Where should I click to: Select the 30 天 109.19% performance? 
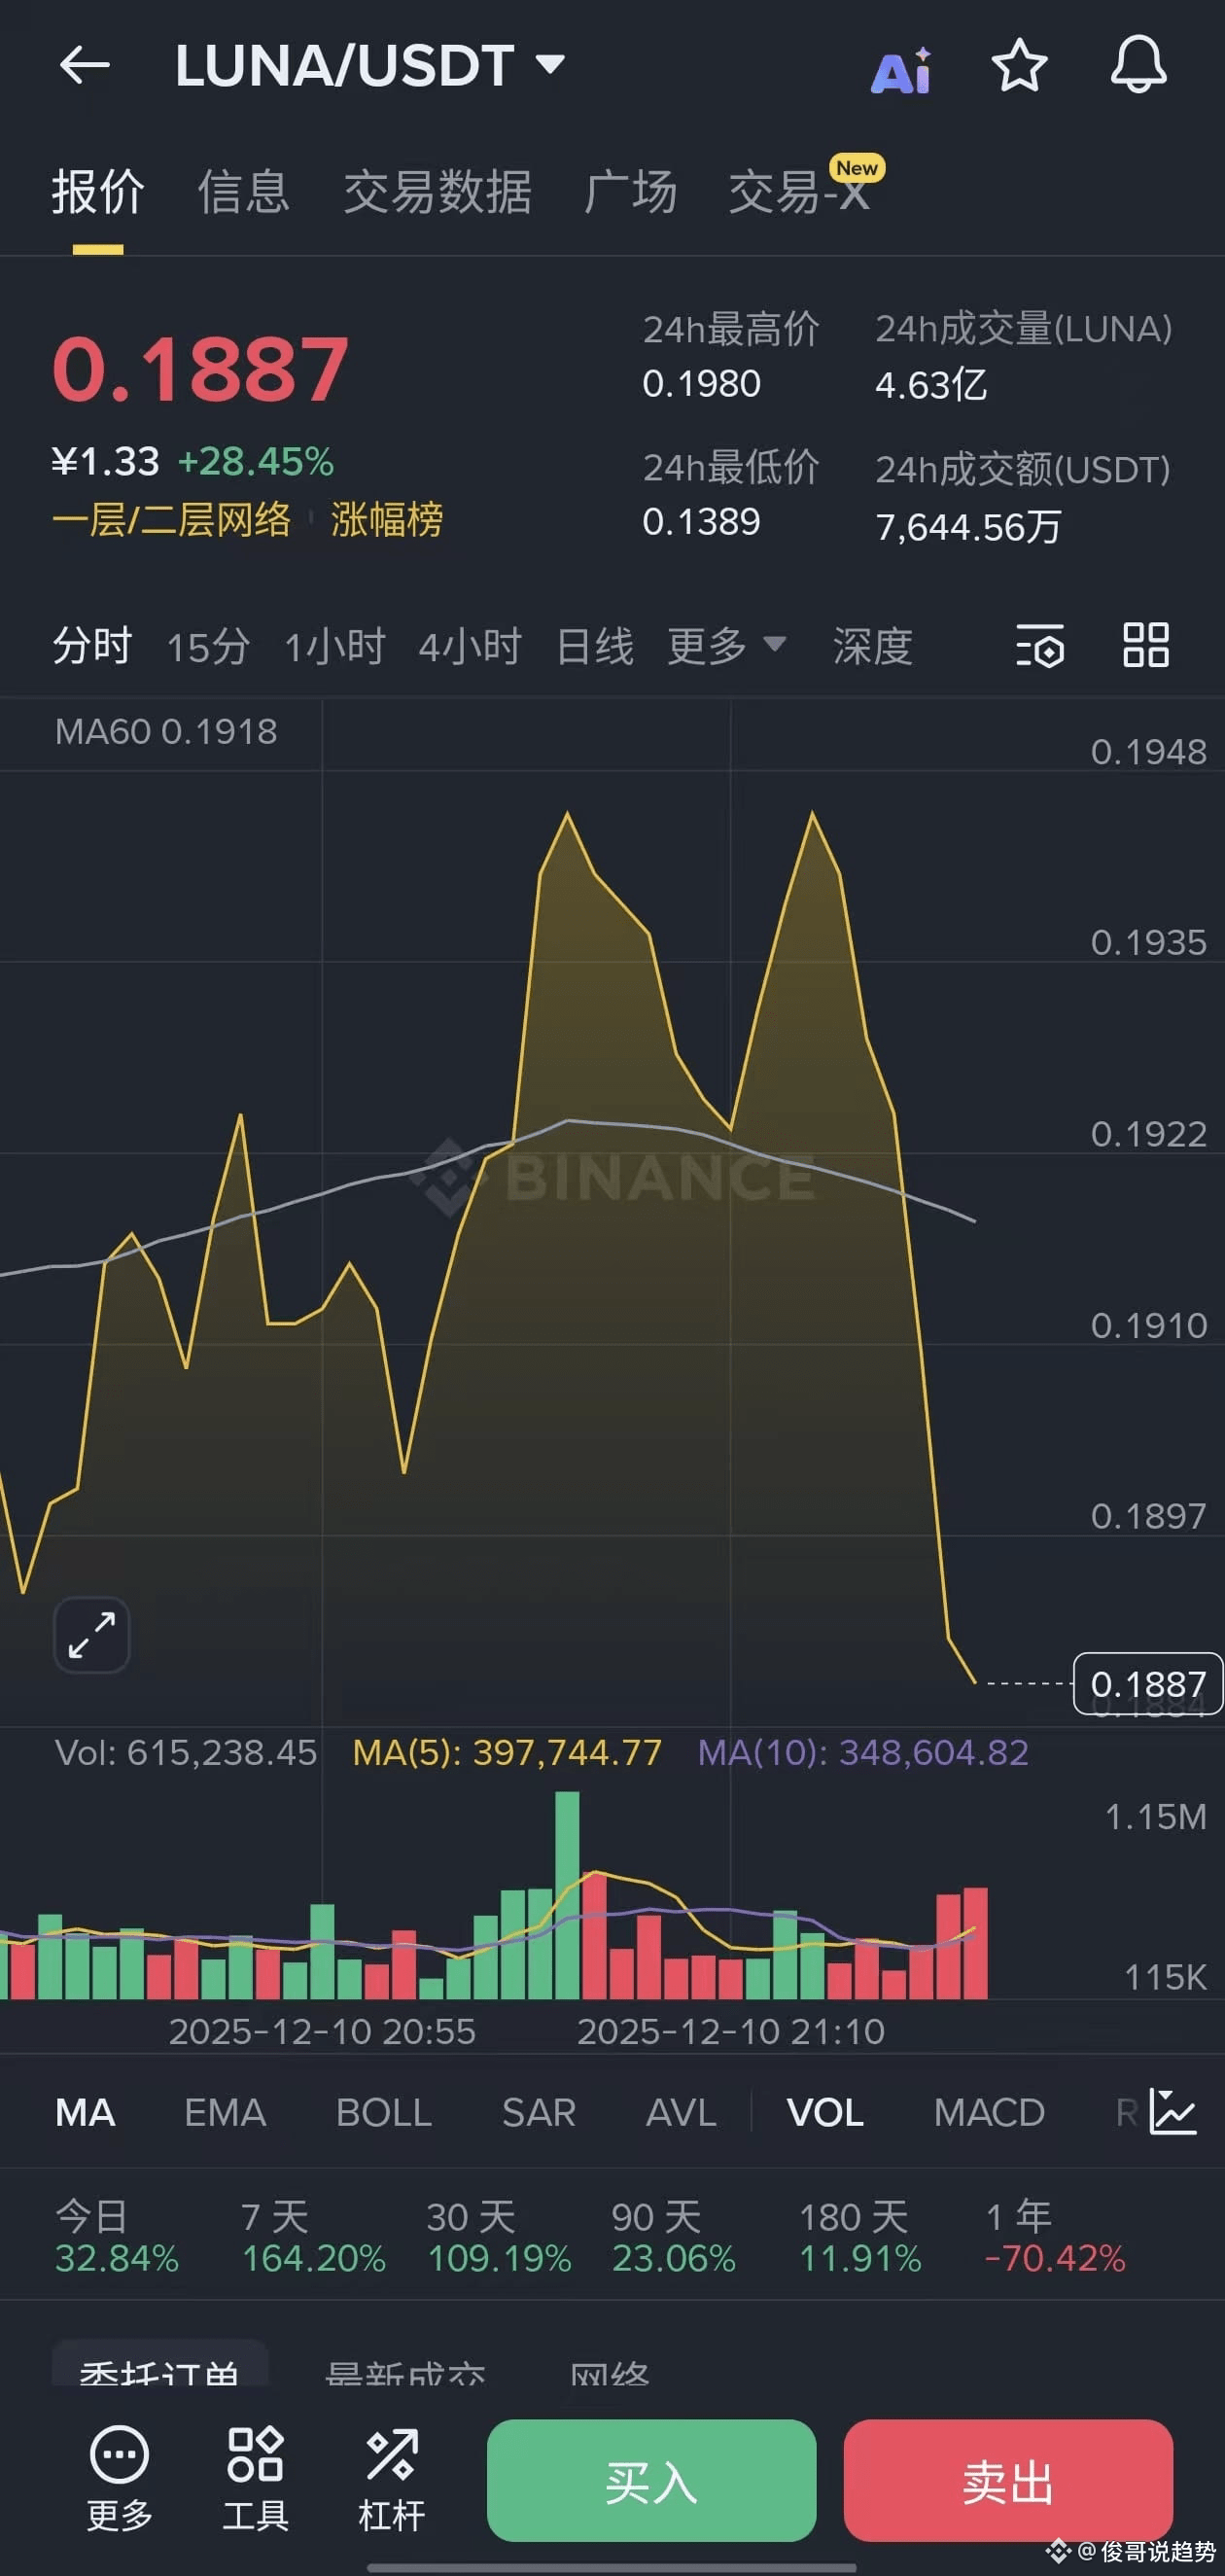click(x=499, y=2236)
